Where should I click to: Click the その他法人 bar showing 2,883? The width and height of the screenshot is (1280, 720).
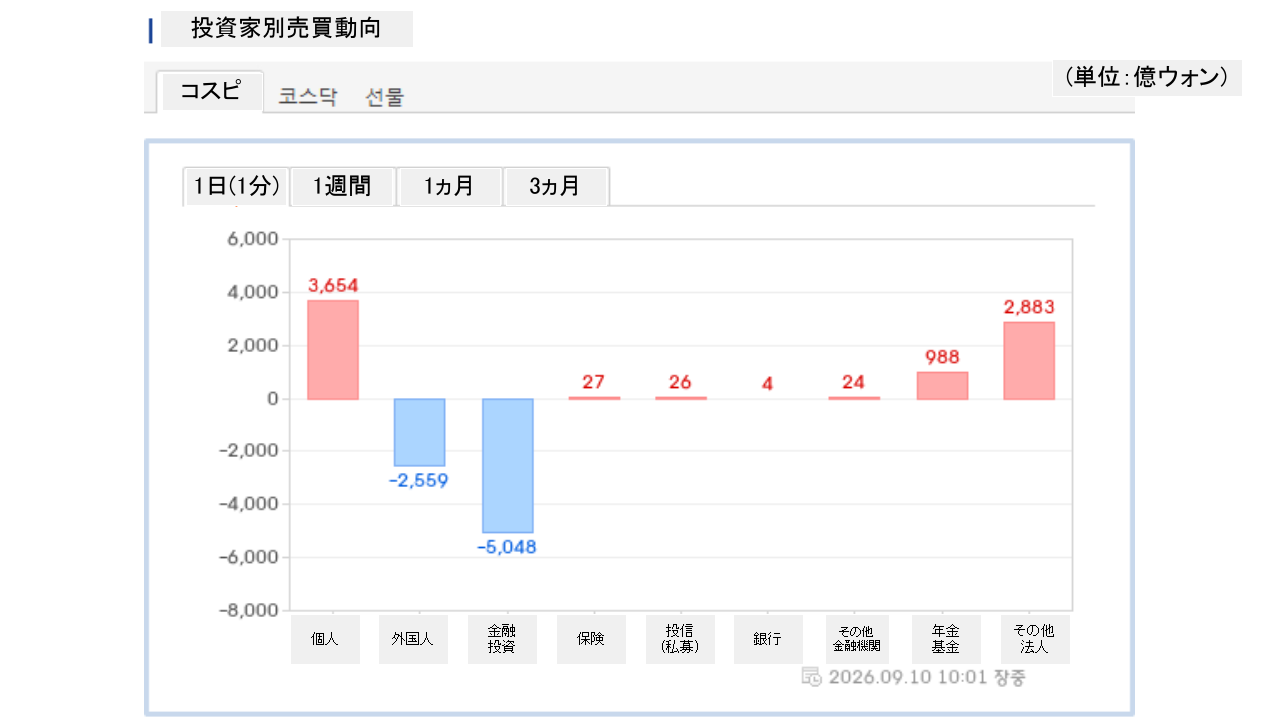1029,360
